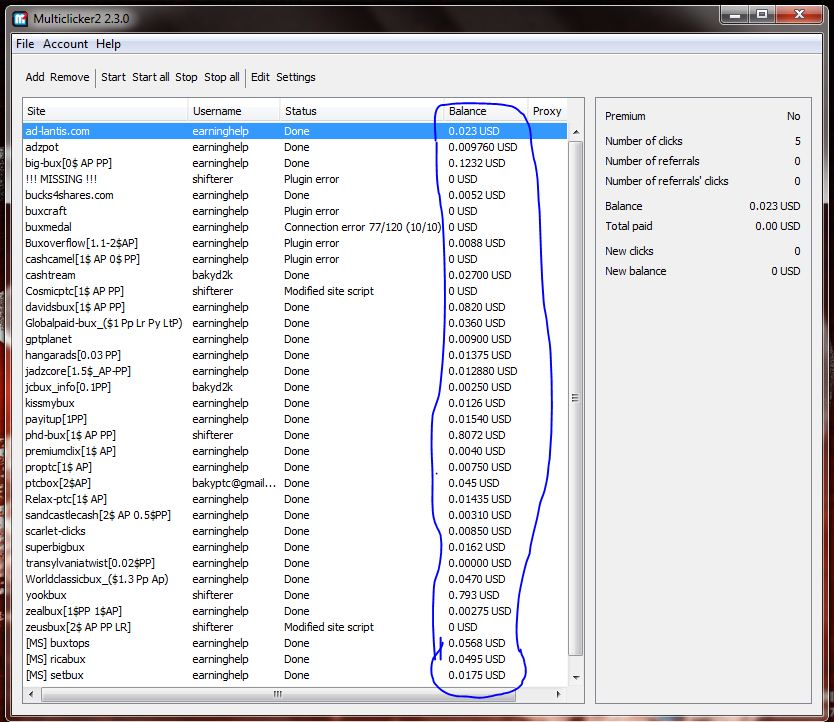Open the Help menu

click(109, 44)
